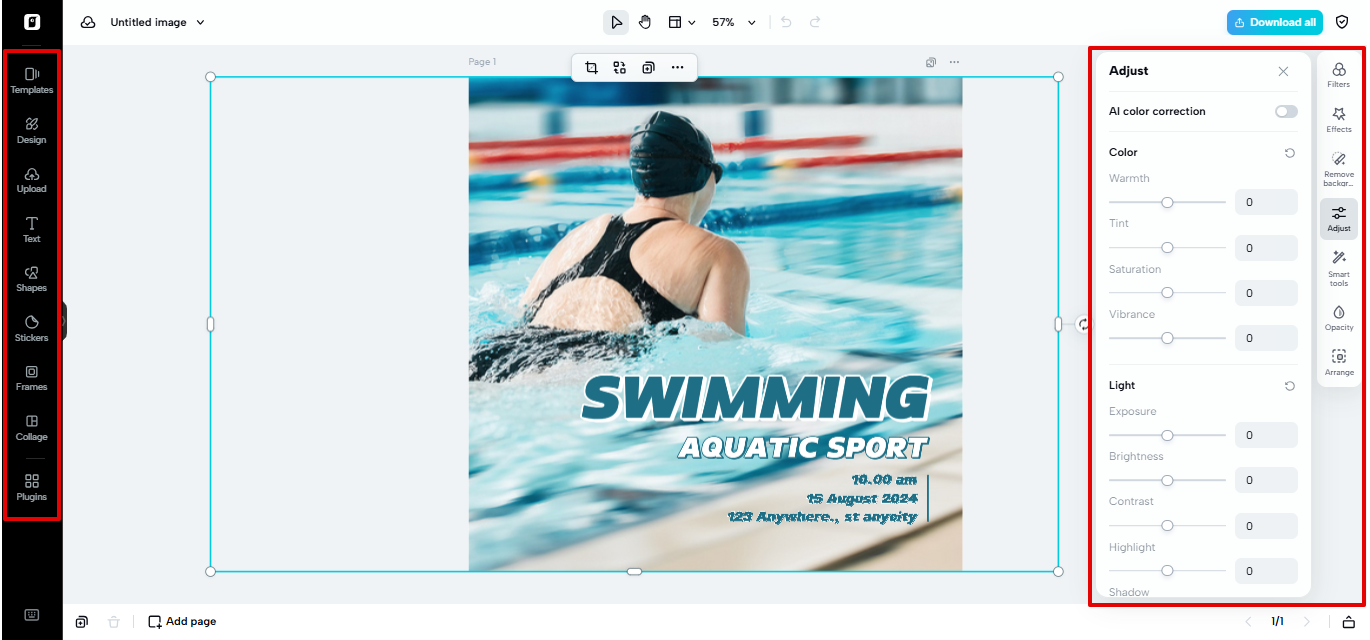The image size is (1370, 640).
Task: Reset the Light adjustments
Action: tap(1290, 386)
